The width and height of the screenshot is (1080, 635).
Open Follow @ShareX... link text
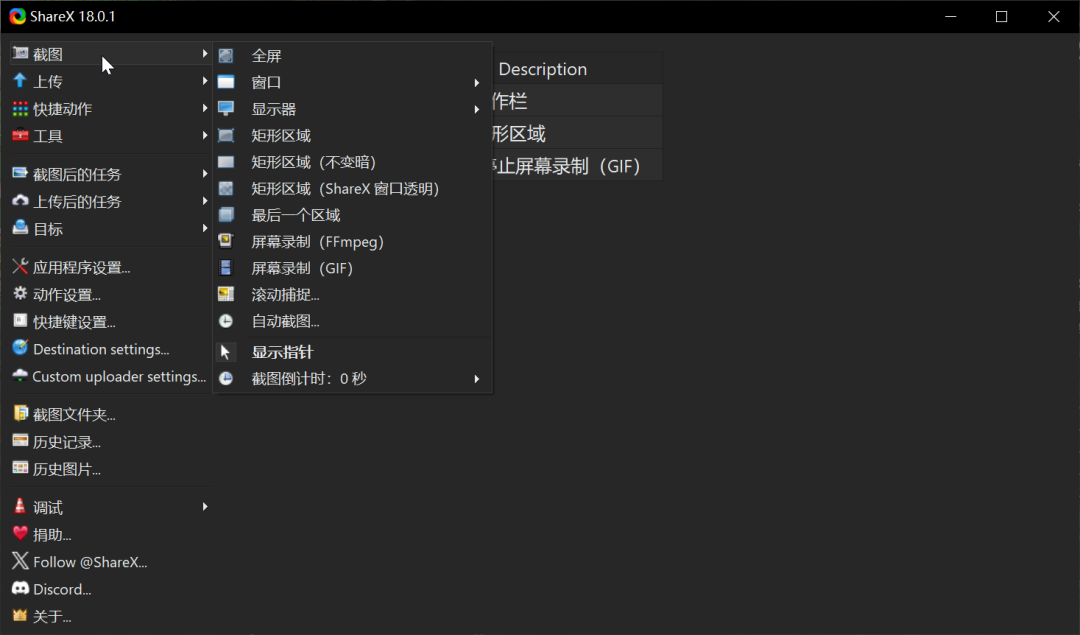pyautogui.click(x=90, y=562)
